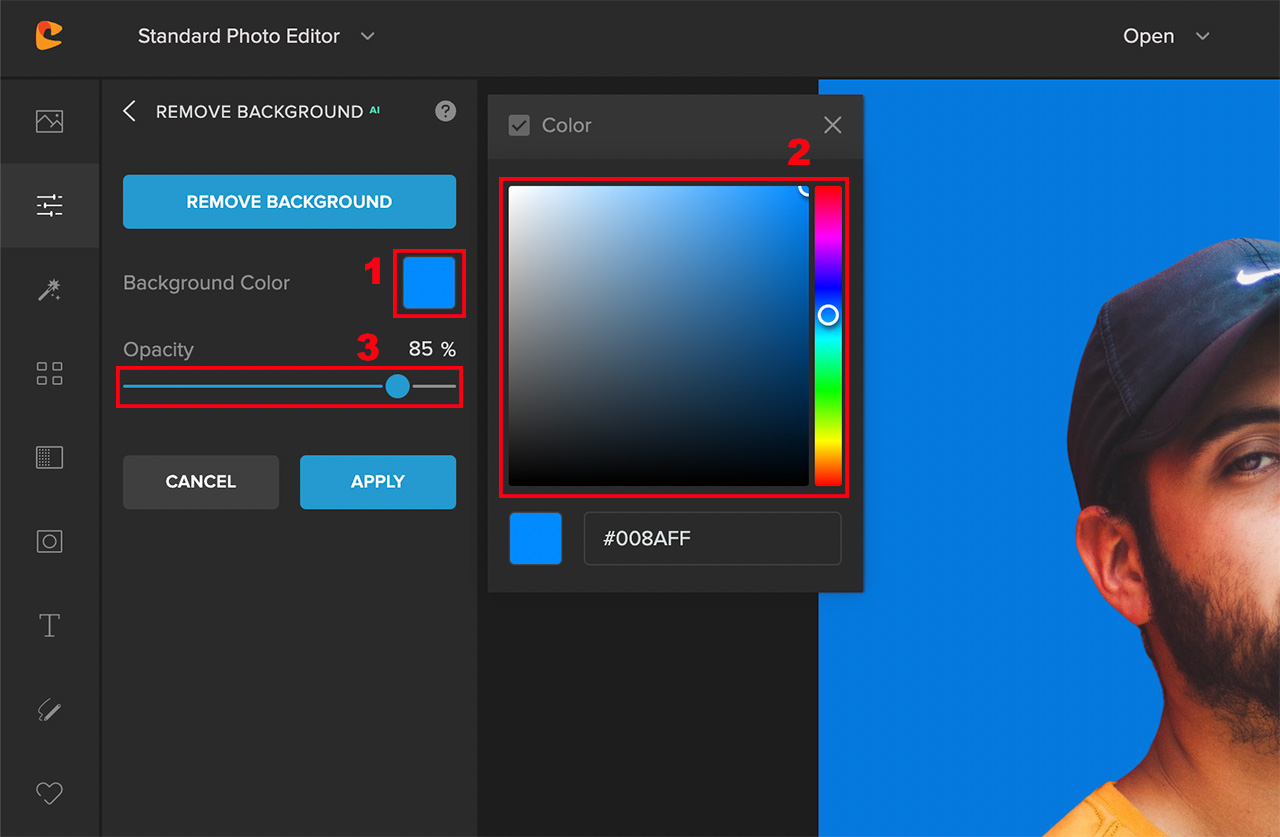The image size is (1280, 837).
Task: Click the Colorcinch logo icon
Action: (x=48, y=36)
